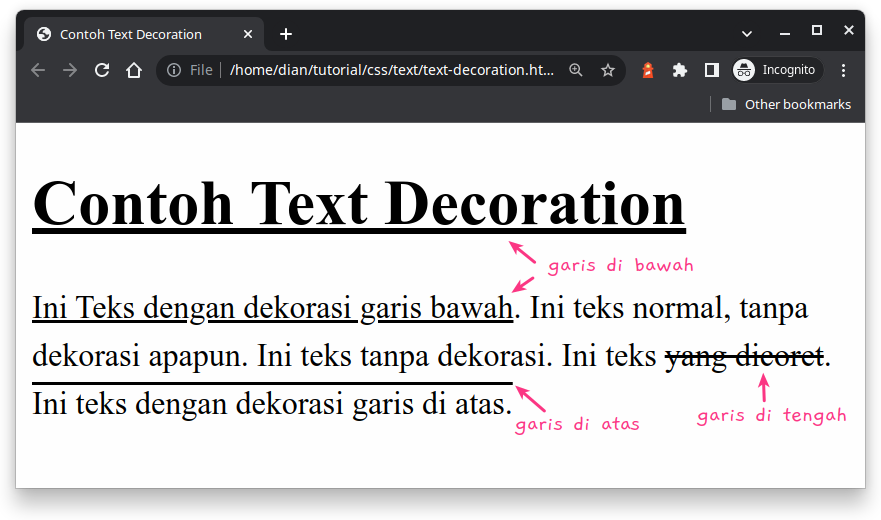The width and height of the screenshot is (881, 520).
Task: Expand the tab search chevron
Action: (747, 34)
